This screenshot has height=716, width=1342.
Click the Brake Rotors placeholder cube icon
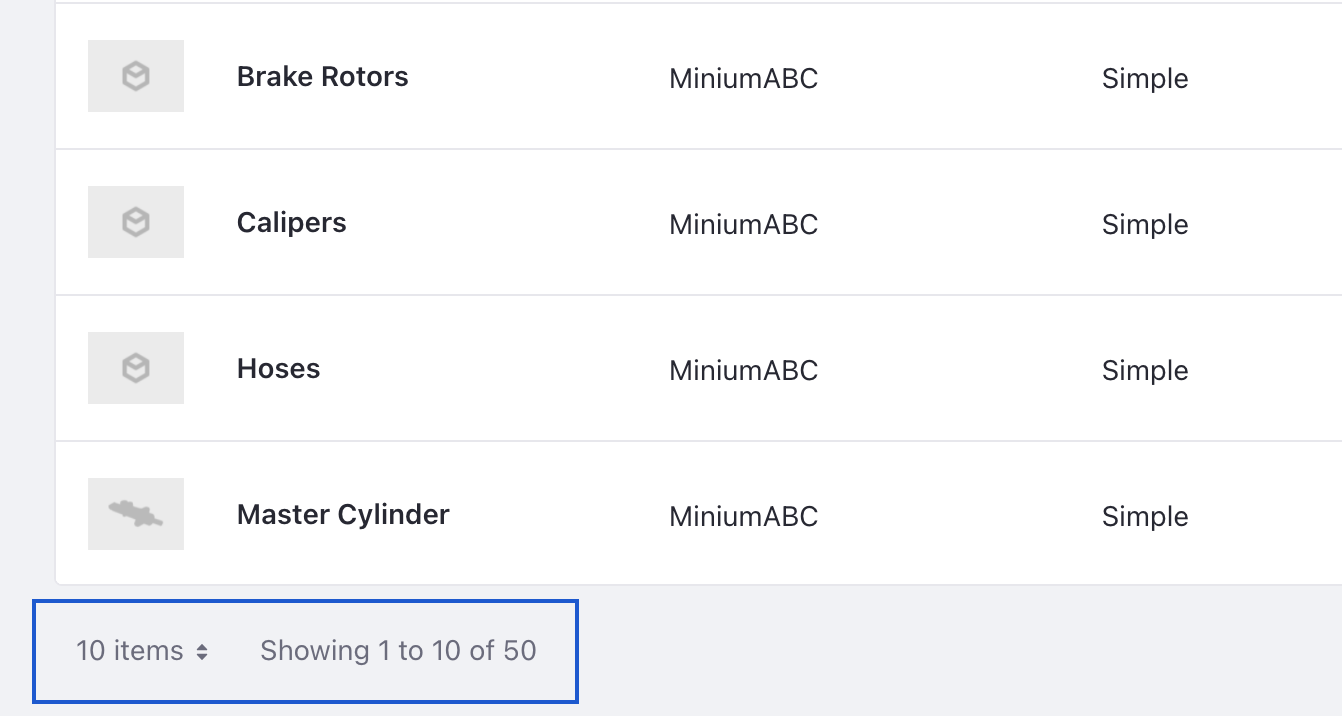click(x=136, y=76)
